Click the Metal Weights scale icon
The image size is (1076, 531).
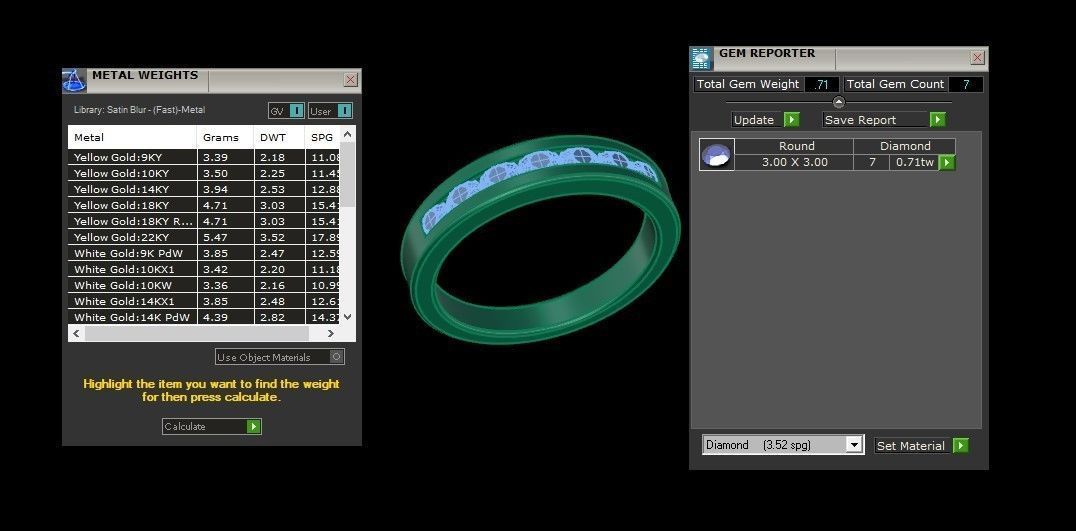pyautogui.click(x=74, y=80)
